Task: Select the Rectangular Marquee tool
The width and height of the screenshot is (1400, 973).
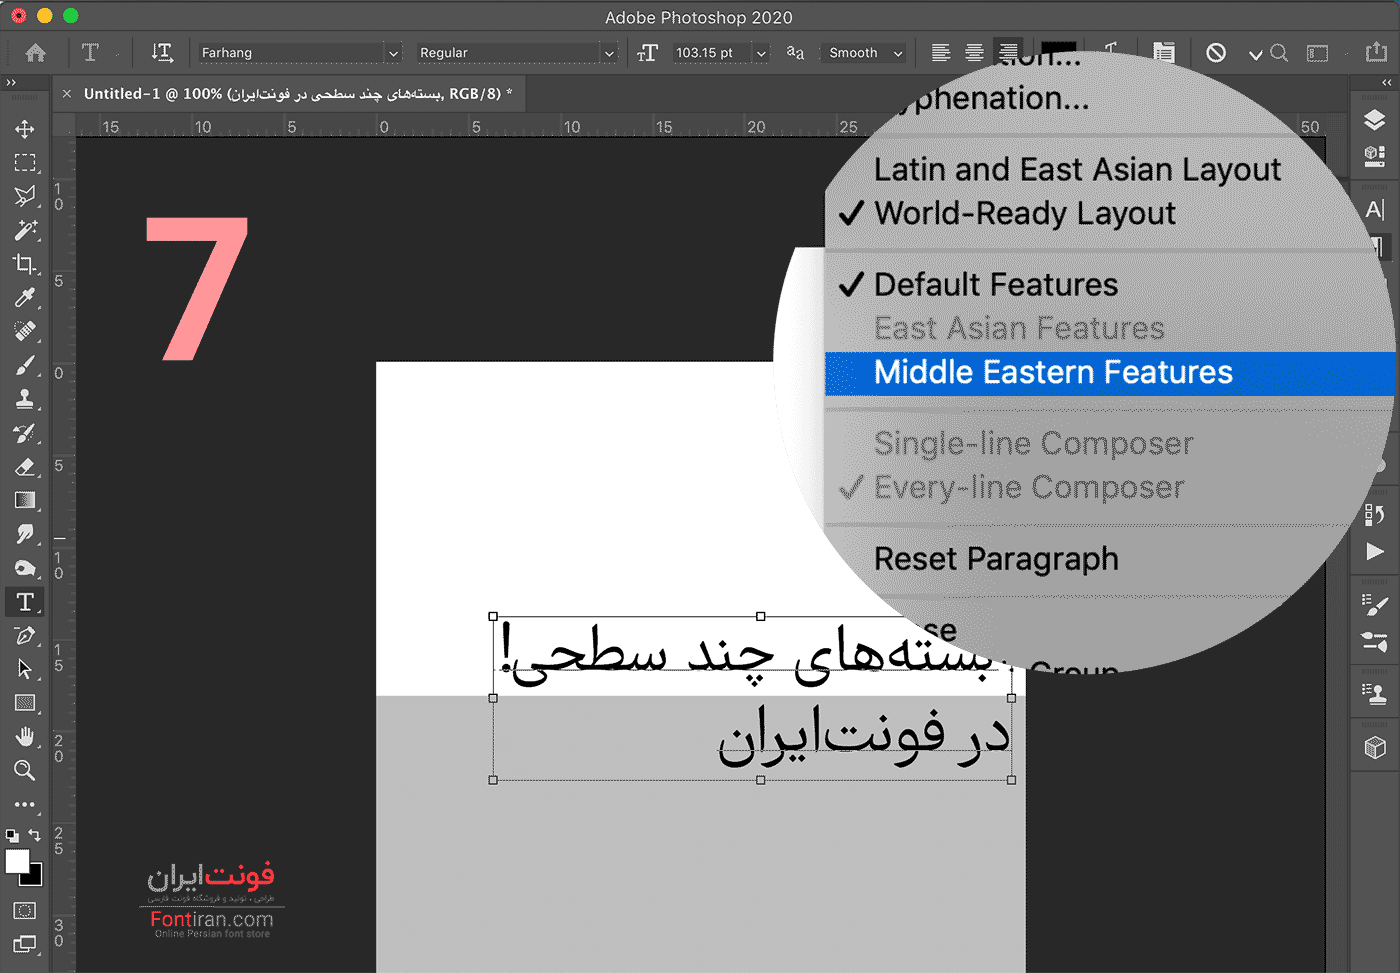Action: pyautogui.click(x=25, y=163)
